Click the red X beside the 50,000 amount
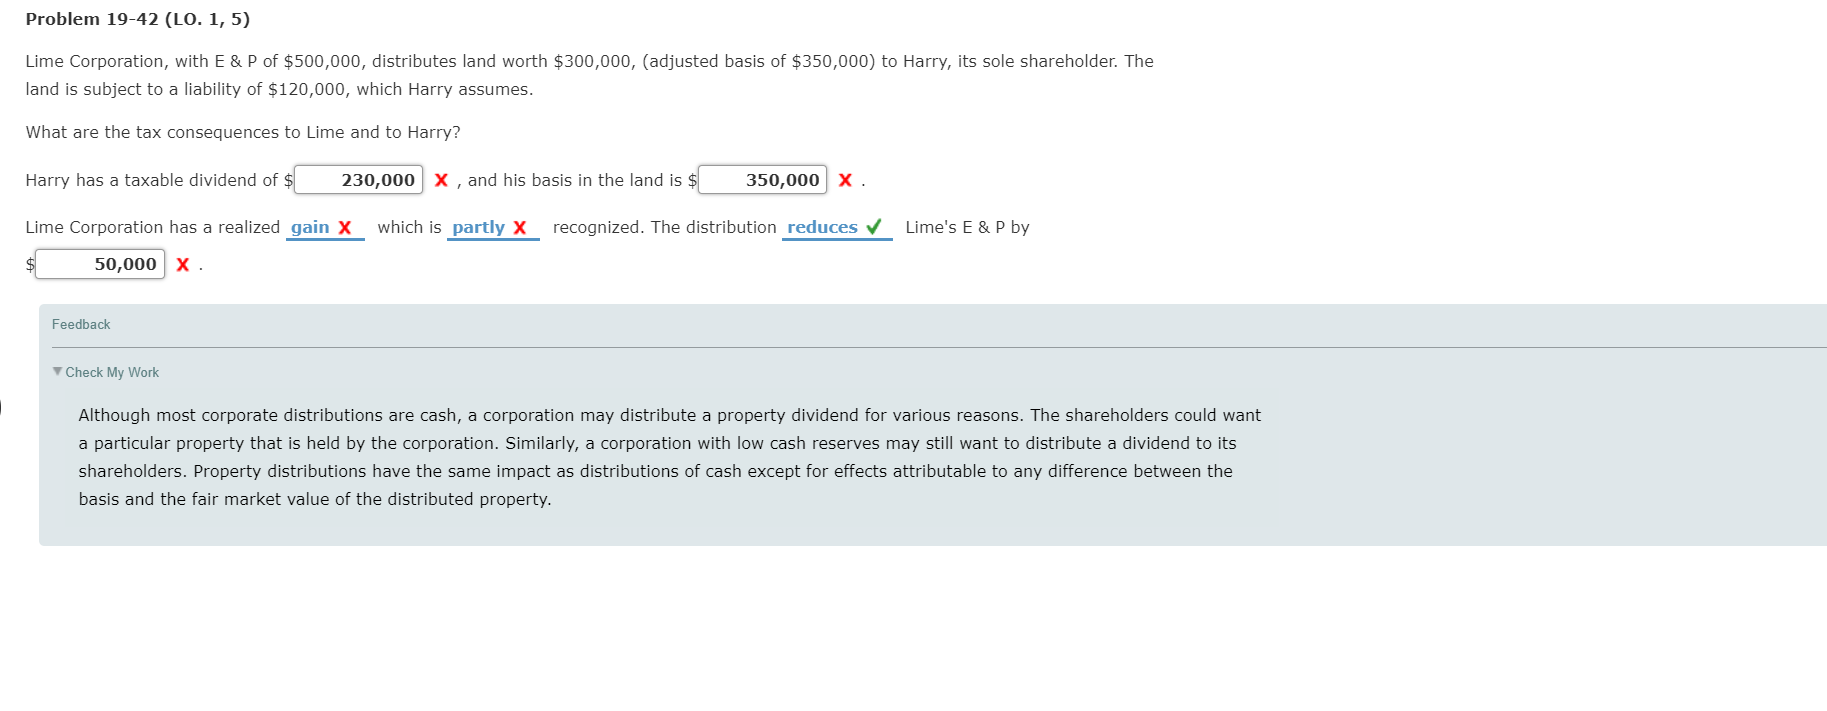The image size is (1827, 711). (x=181, y=264)
